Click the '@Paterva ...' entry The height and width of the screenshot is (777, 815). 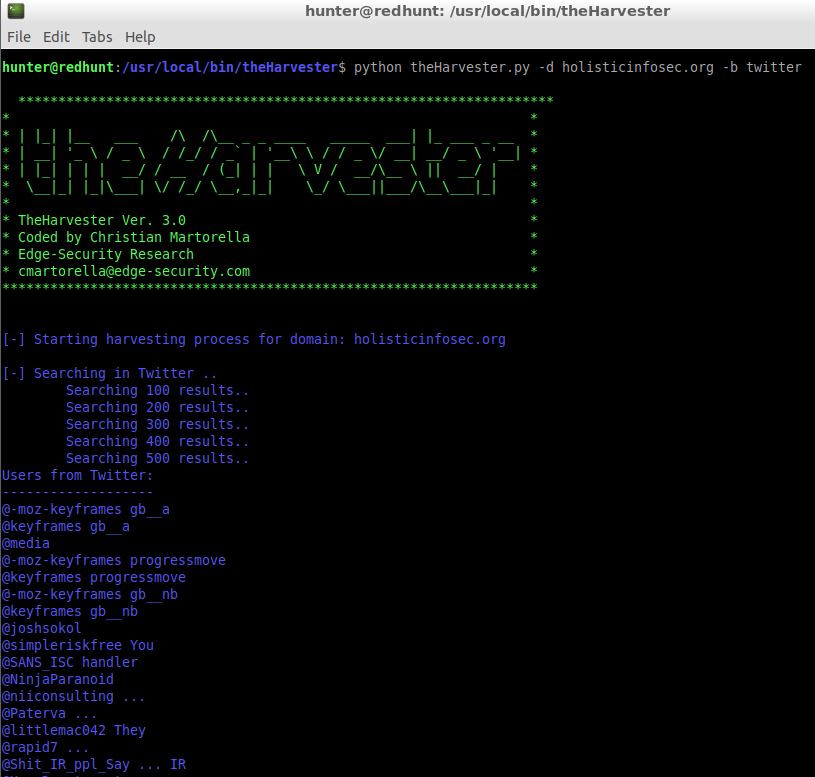pyautogui.click(x=49, y=714)
